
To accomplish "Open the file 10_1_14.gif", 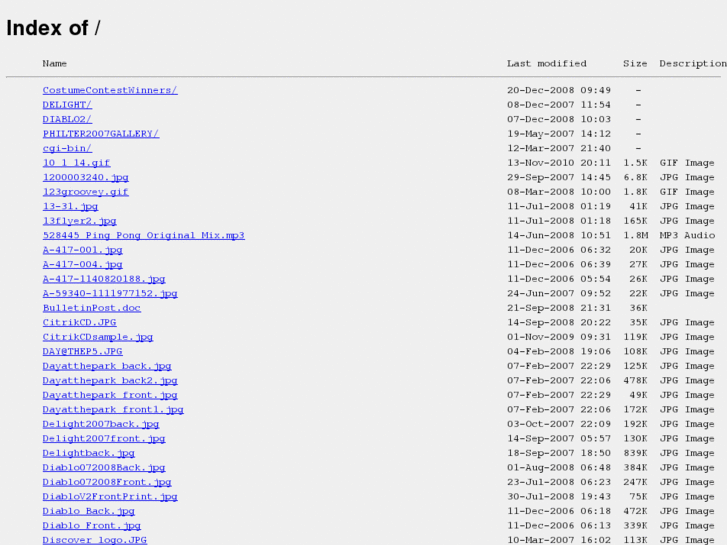I will point(77,163).
